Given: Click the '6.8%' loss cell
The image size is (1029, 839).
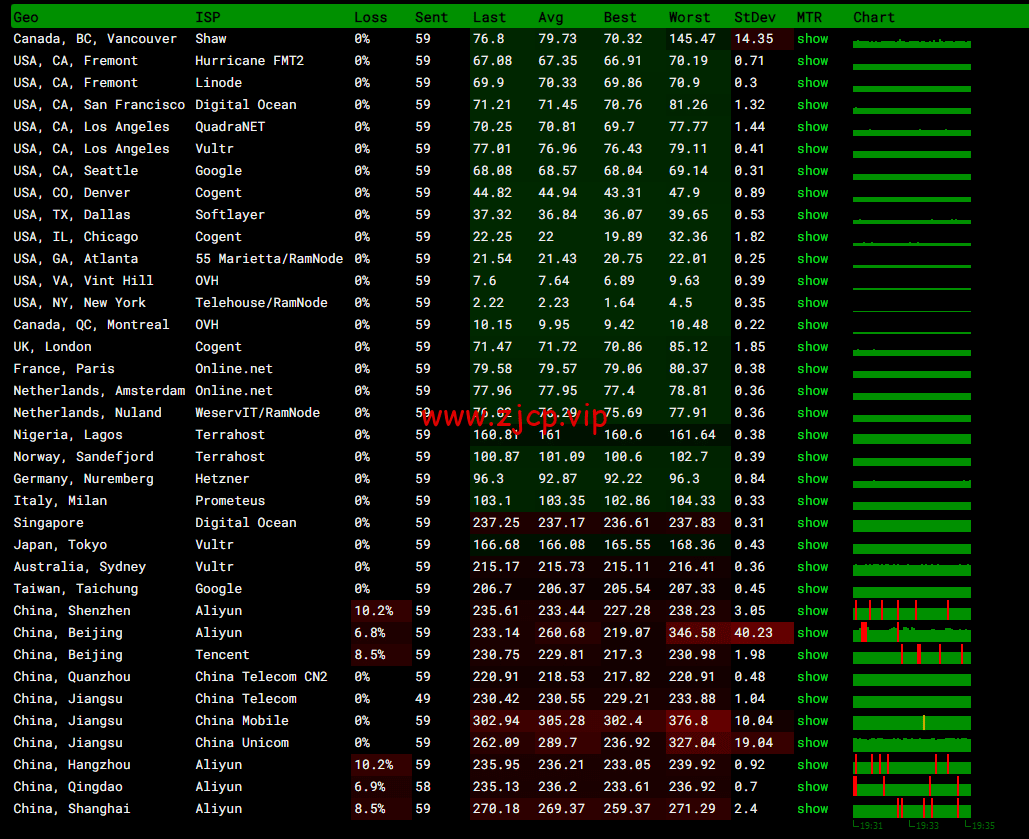Looking at the screenshot, I should (370, 633).
